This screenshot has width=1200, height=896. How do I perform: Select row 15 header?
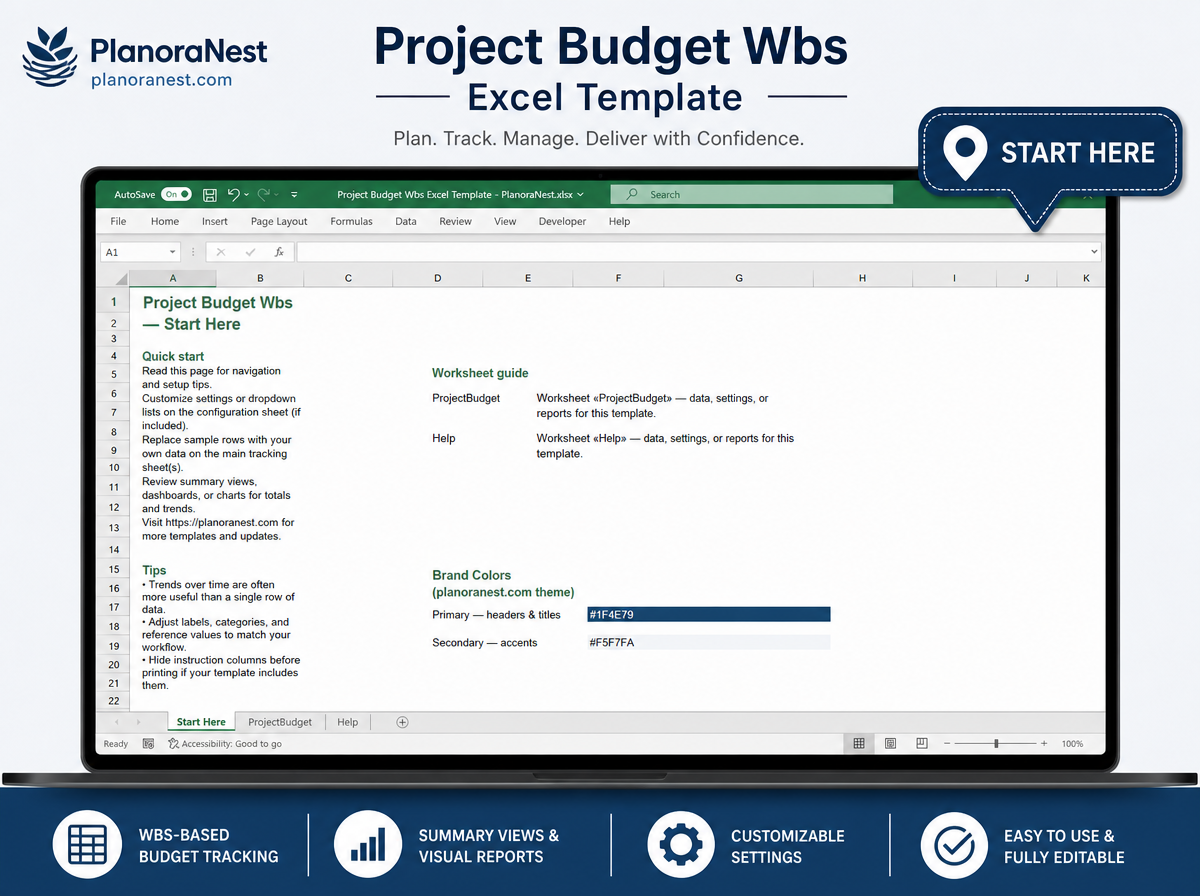tap(114, 569)
